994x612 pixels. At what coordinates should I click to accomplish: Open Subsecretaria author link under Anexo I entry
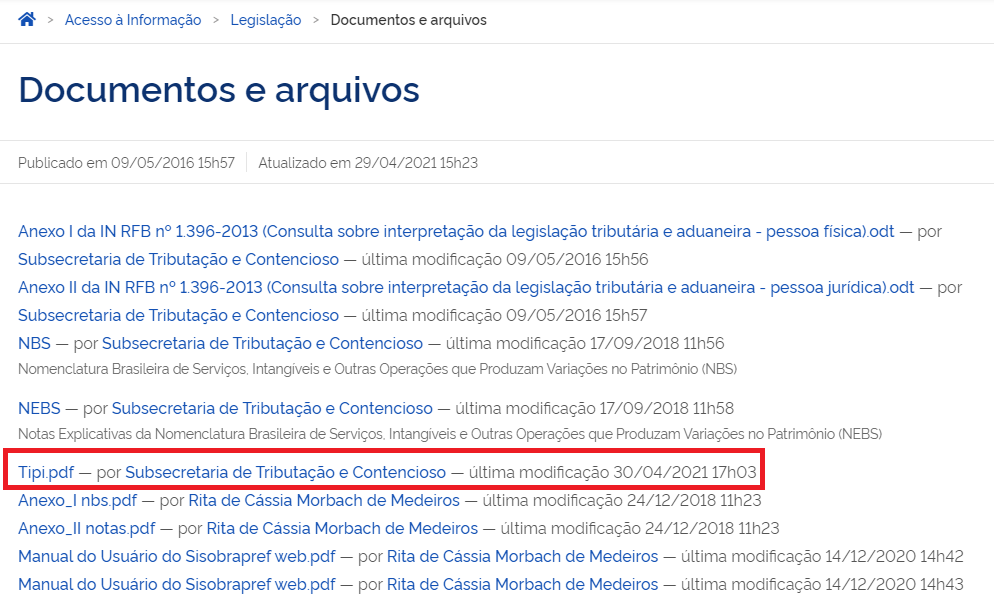[x=178, y=259]
